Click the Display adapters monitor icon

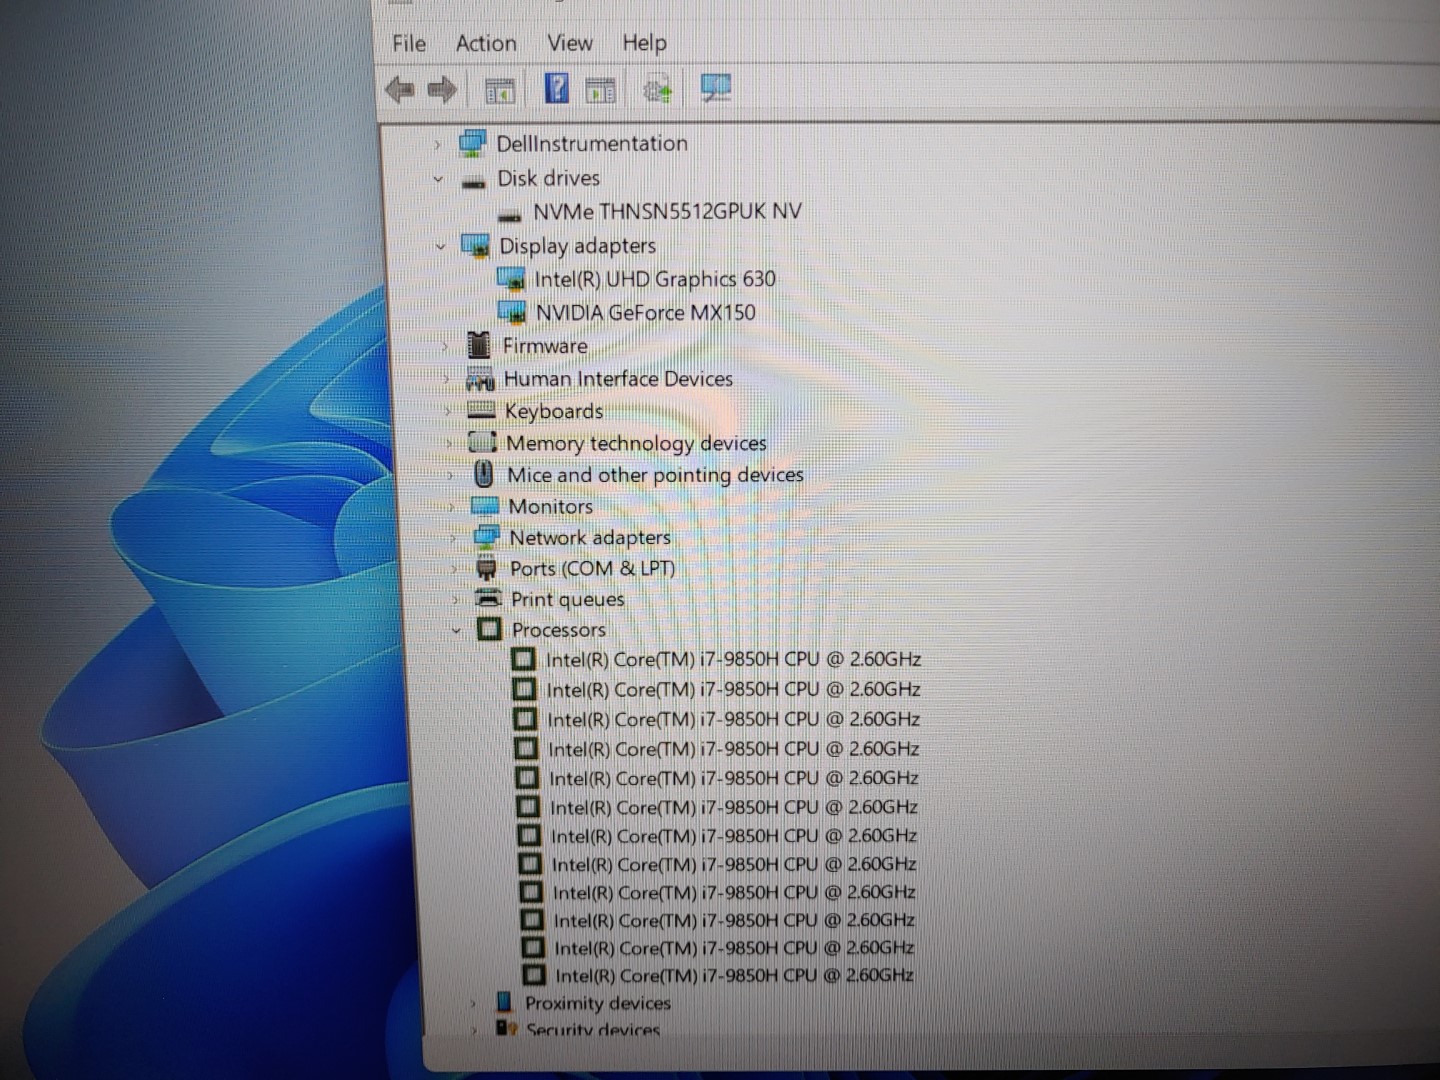point(475,246)
